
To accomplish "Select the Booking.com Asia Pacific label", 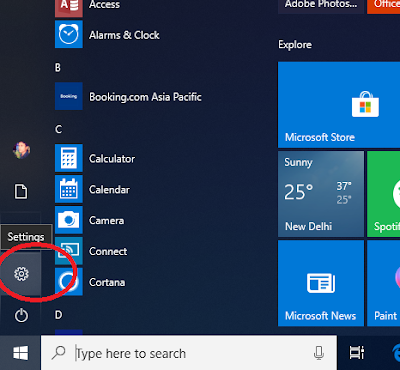I will tap(145, 97).
